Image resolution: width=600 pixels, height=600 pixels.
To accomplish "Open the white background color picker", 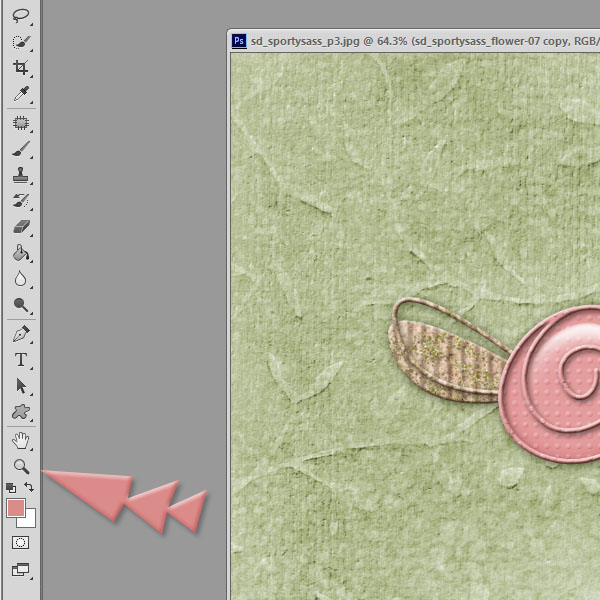I will pos(30,521).
